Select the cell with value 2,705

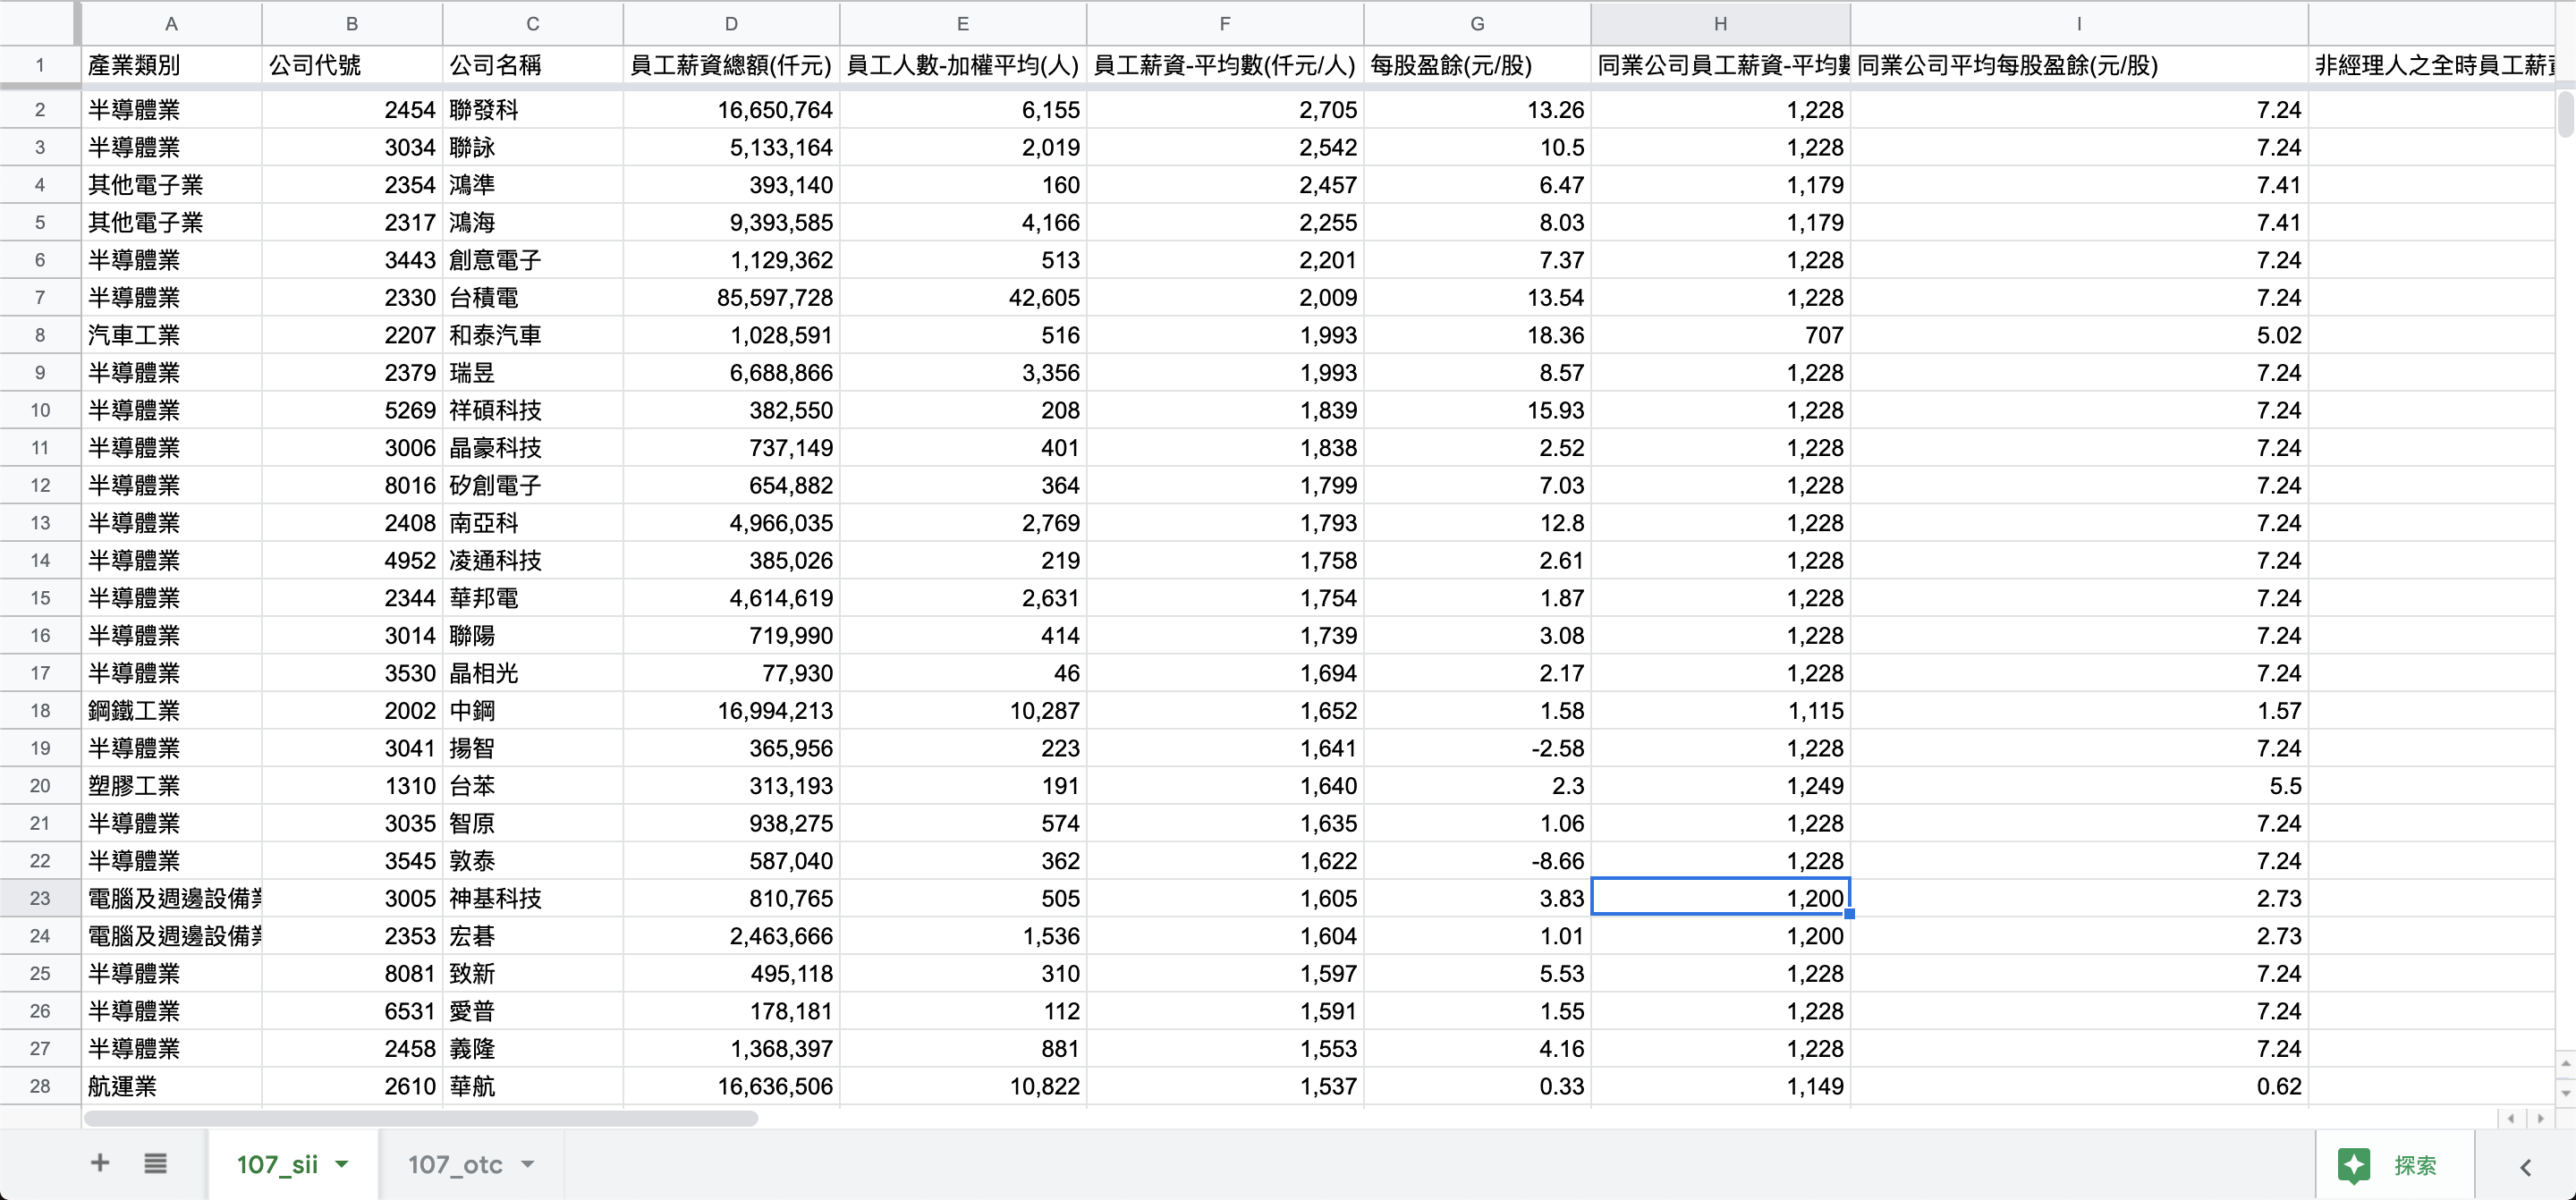point(1225,110)
